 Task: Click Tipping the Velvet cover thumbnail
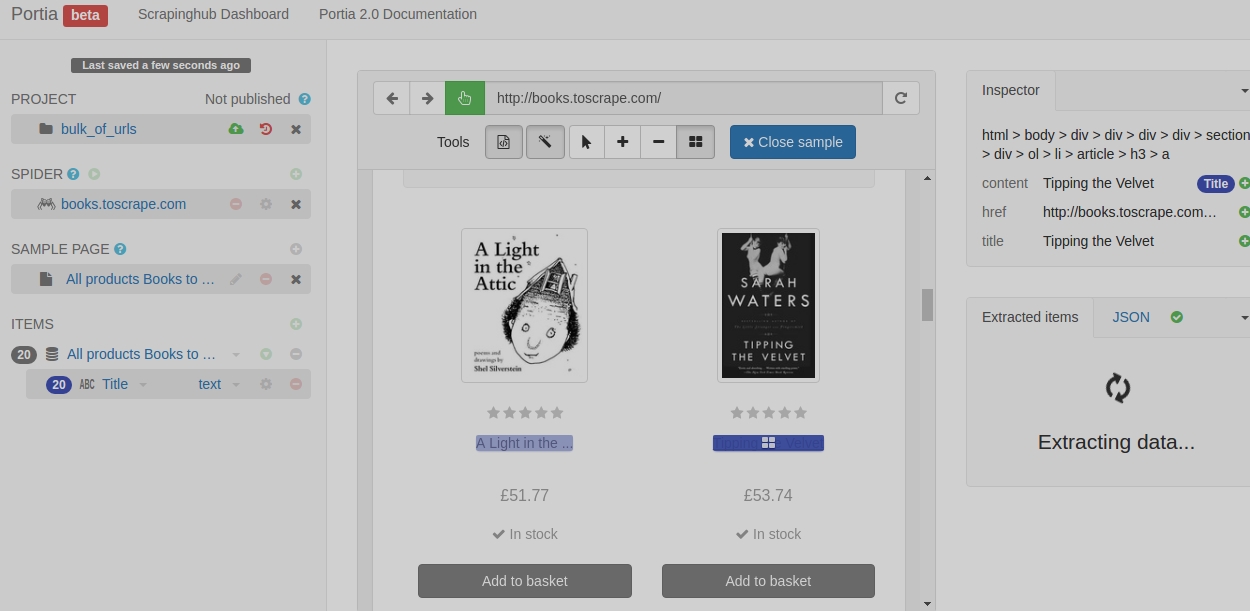[x=768, y=305]
